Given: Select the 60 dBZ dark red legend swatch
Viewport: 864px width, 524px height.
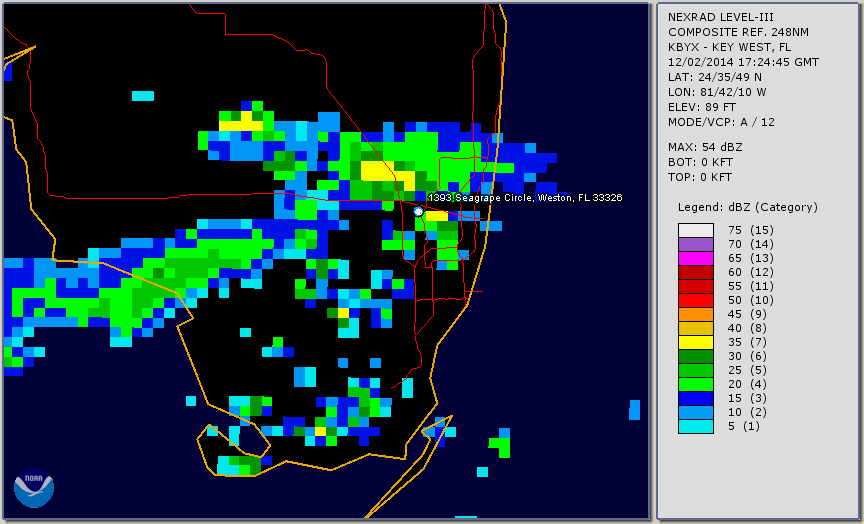Looking at the screenshot, I should tap(696, 272).
